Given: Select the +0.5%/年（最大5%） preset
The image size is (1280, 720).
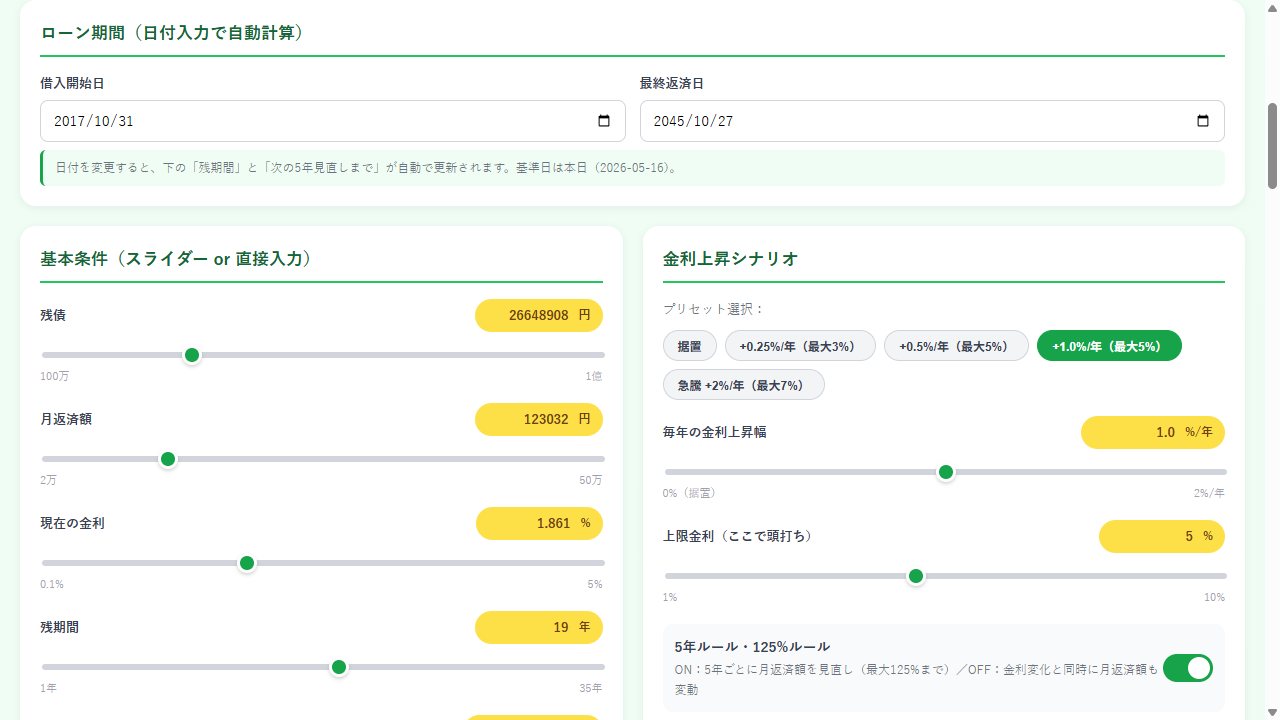Looking at the screenshot, I should [956, 346].
